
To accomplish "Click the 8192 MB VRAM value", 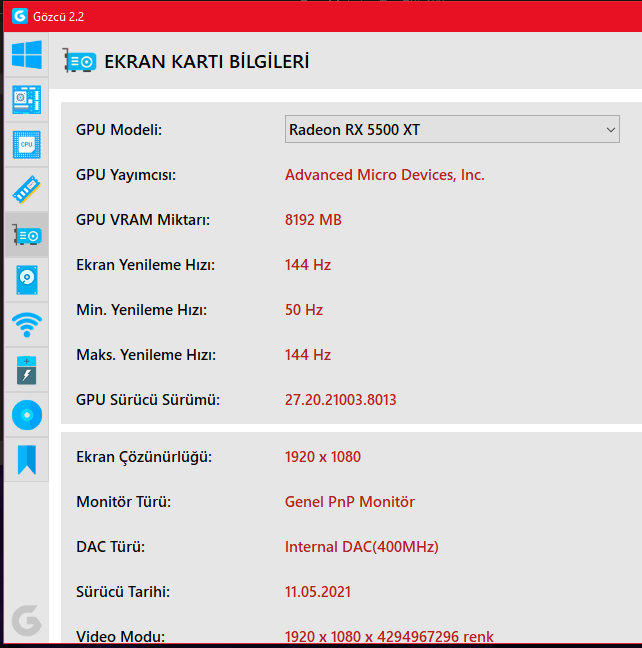I will coord(313,220).
